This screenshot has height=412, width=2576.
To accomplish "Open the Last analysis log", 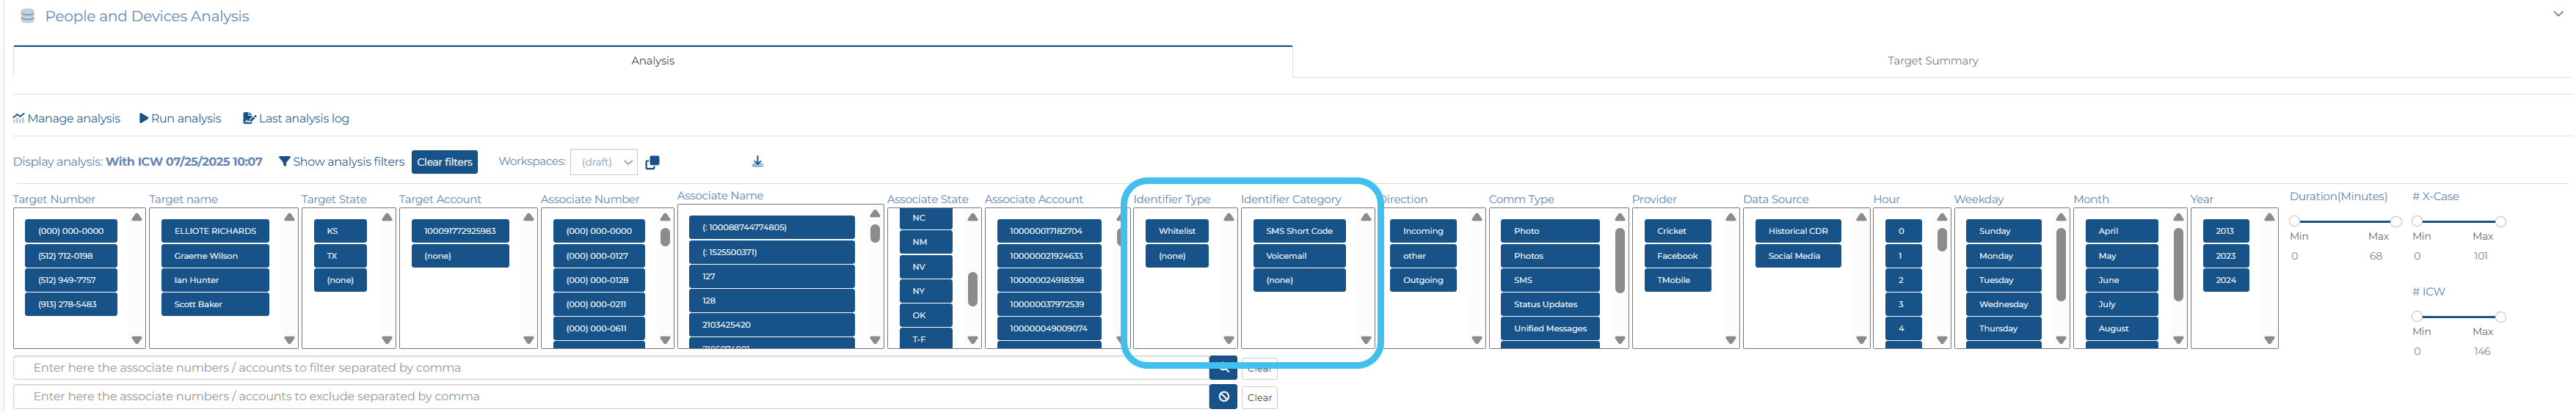I will 296,118.
